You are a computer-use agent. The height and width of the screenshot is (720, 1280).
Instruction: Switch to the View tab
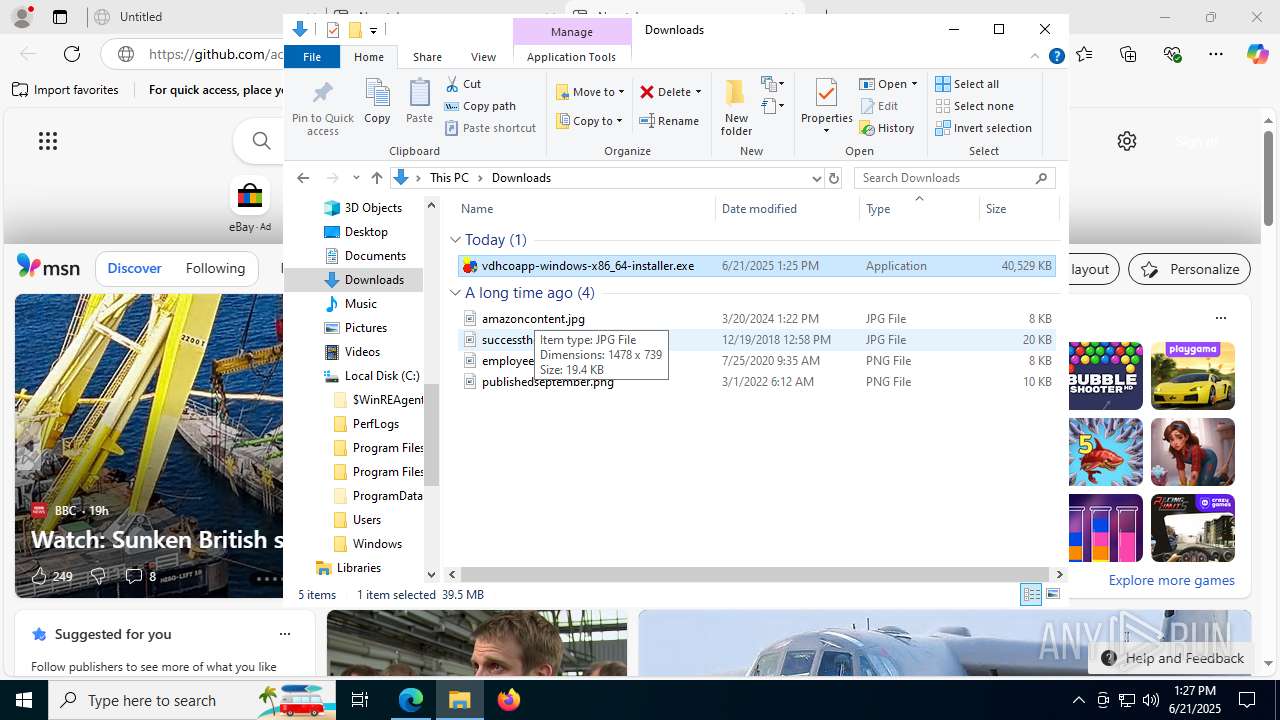[483, 57]
